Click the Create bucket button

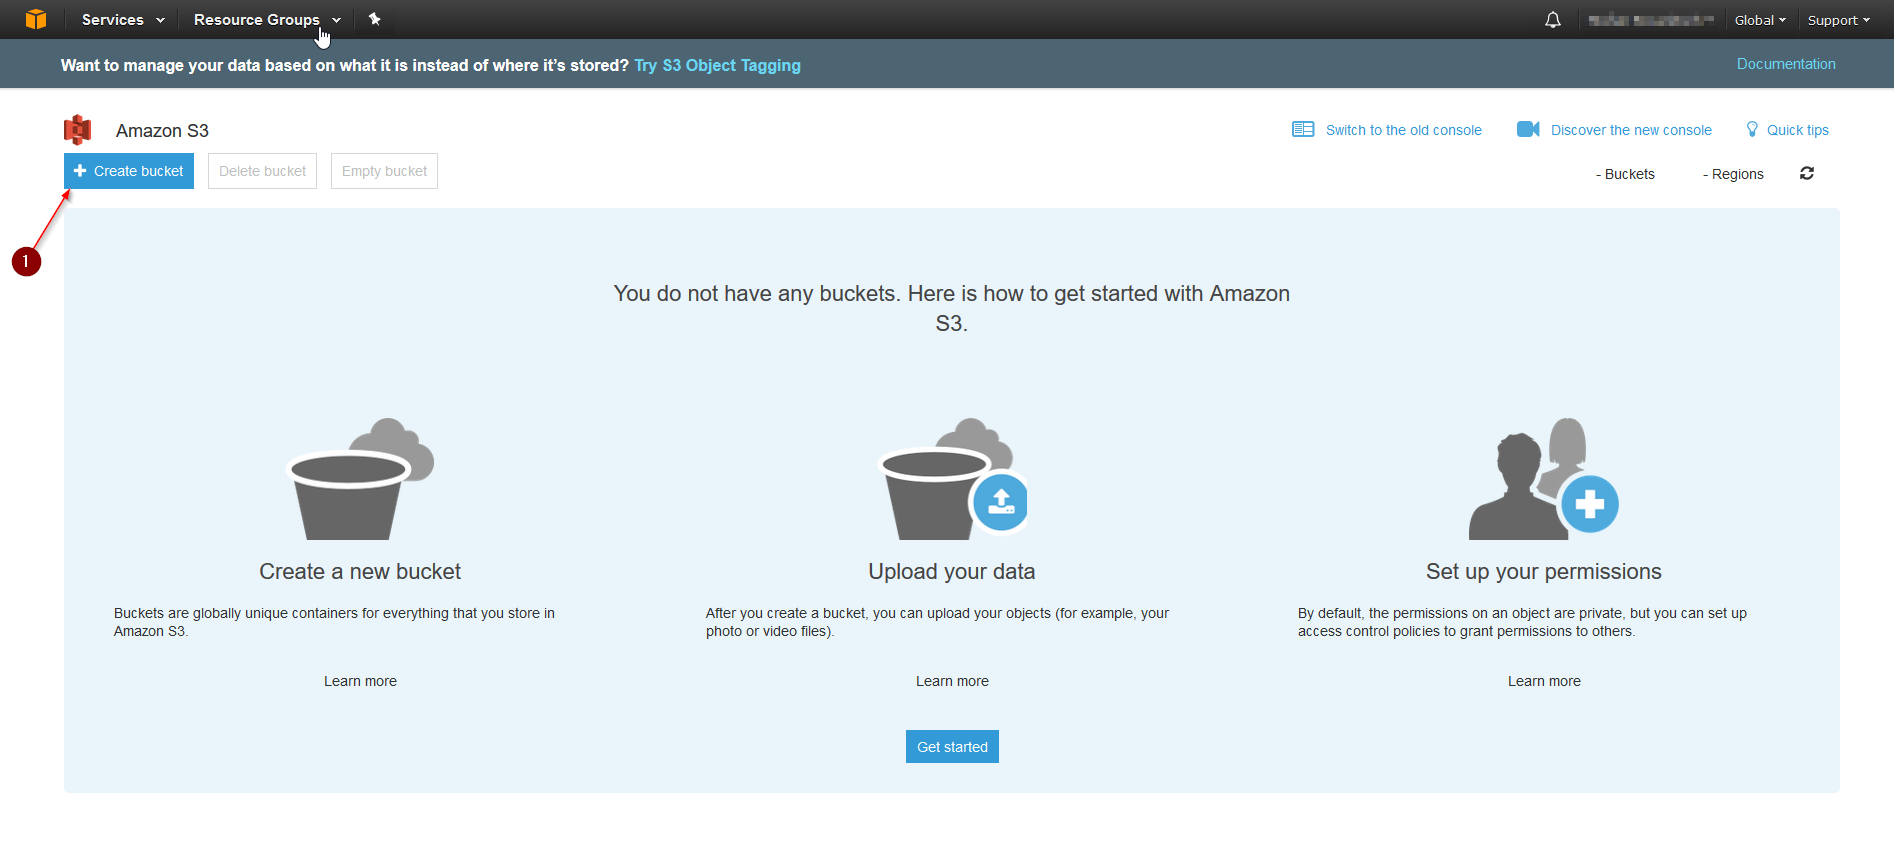pos(129,171)
